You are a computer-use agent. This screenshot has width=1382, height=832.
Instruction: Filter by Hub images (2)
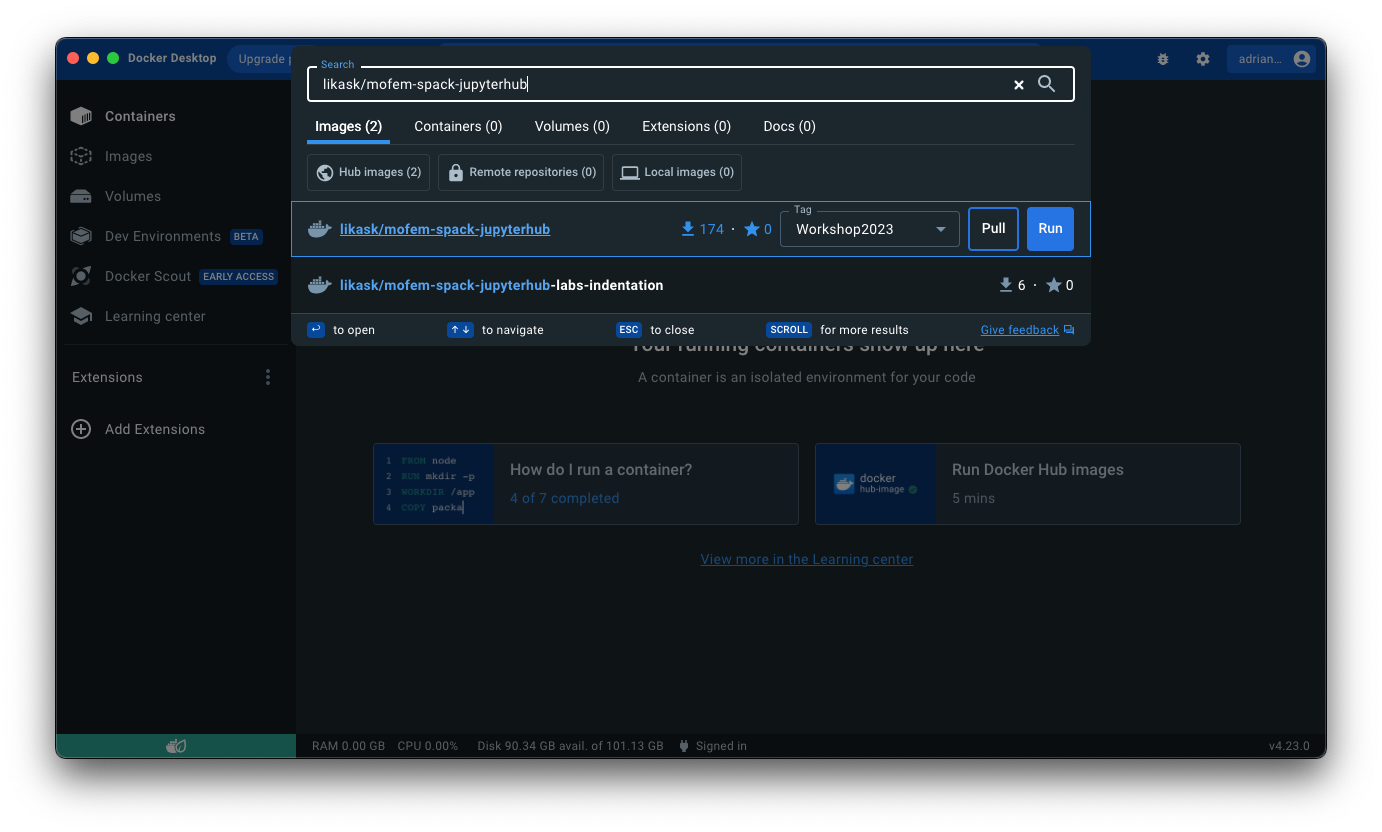tap(369, 172)
